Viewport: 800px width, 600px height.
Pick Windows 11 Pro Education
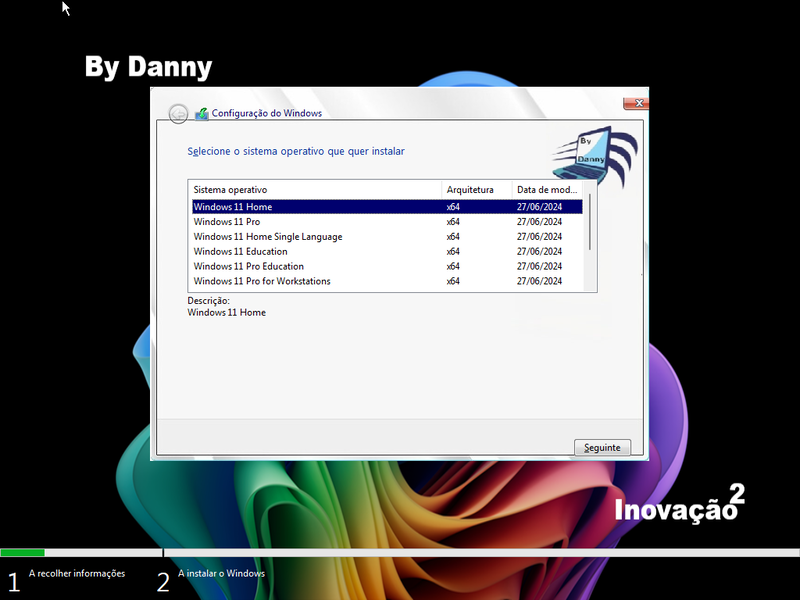(387, 266)
